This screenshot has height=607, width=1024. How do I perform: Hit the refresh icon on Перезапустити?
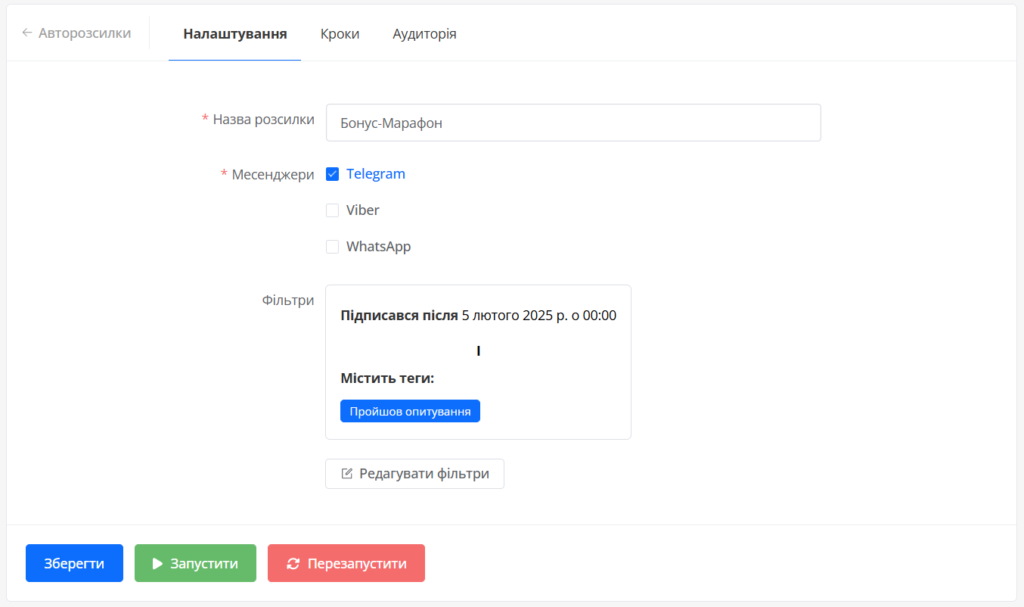pyautogui.click(x=293, y=564)
